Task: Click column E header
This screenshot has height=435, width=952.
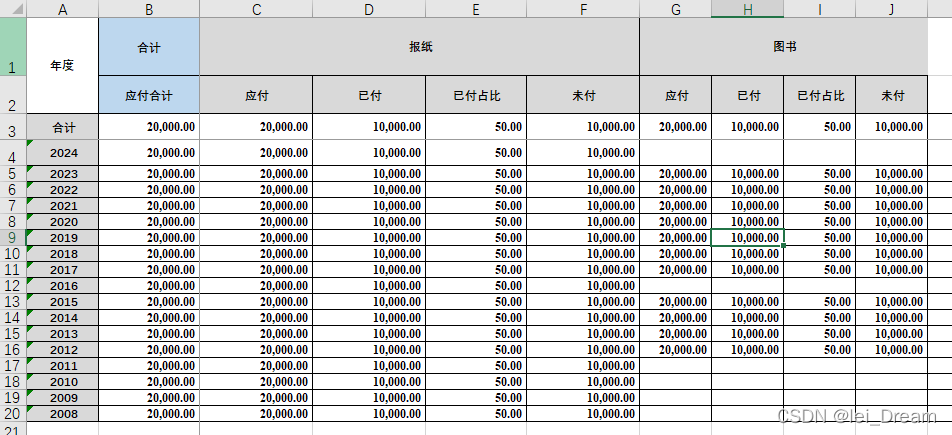Action: click(x=476, y=9)
